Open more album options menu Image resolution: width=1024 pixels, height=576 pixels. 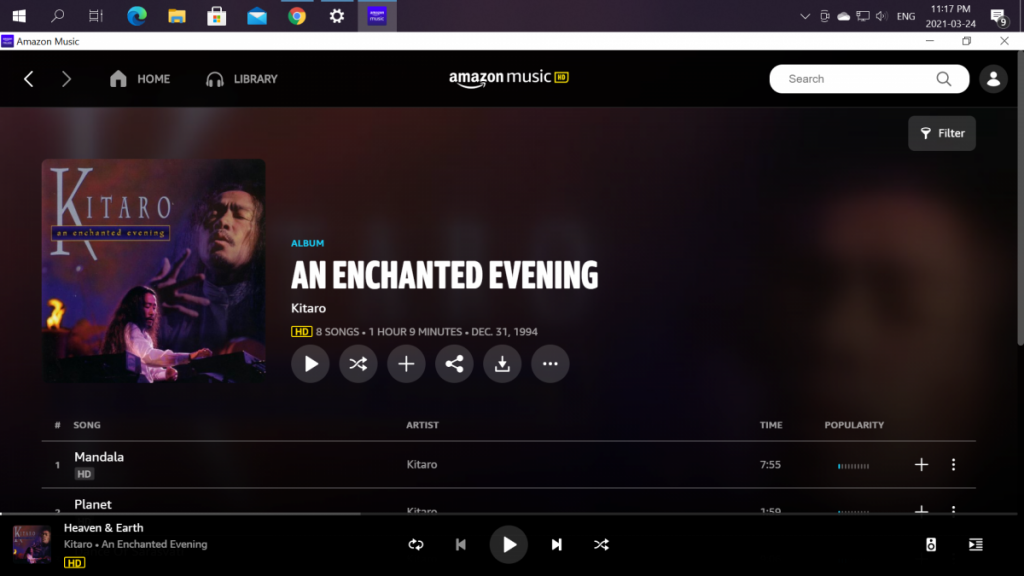pos(550,364)
